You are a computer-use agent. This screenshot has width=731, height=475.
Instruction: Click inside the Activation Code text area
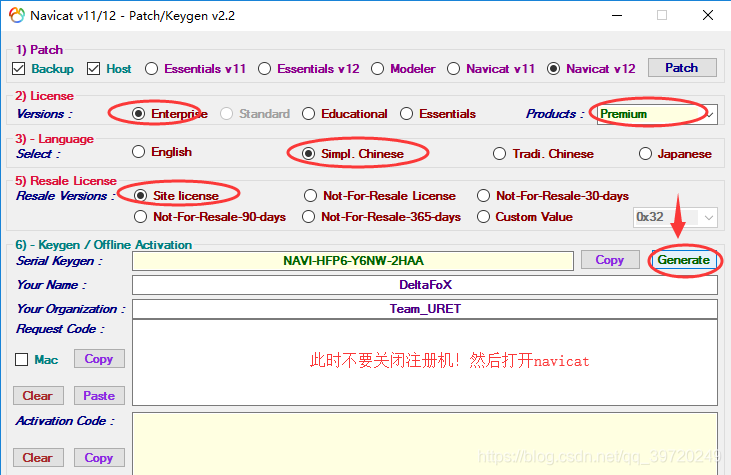(425, 443)
